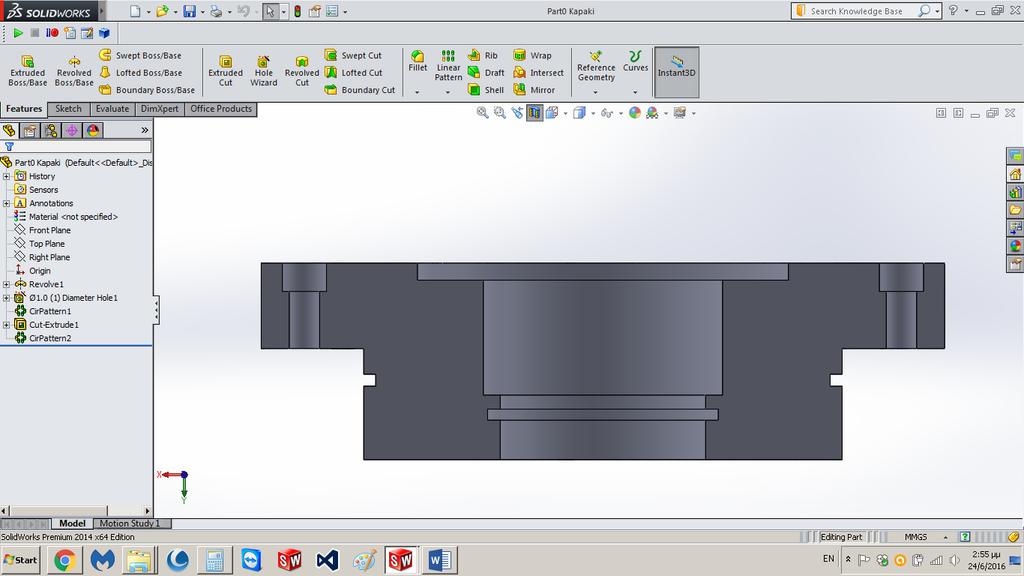Click Extruded Boss/Base tool
This screenshot has width=1024, height=576.
click(x=27, y=71)
